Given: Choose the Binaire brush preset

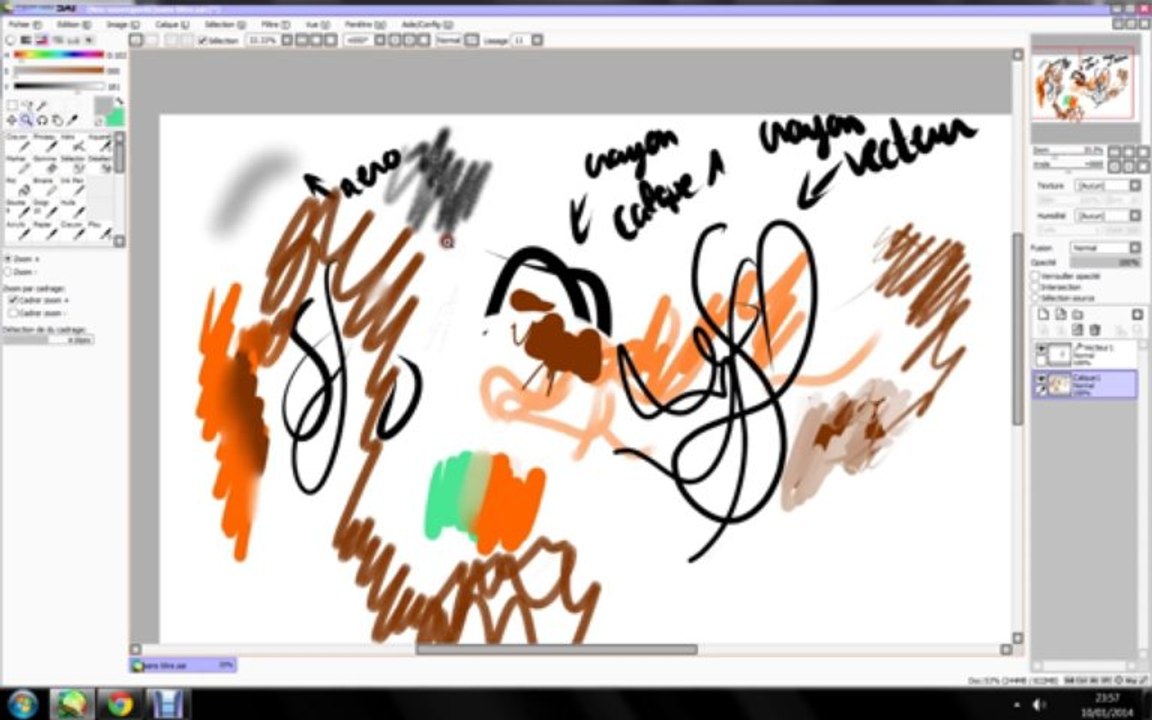Looking at the screenshot, I should click(45, 187).
